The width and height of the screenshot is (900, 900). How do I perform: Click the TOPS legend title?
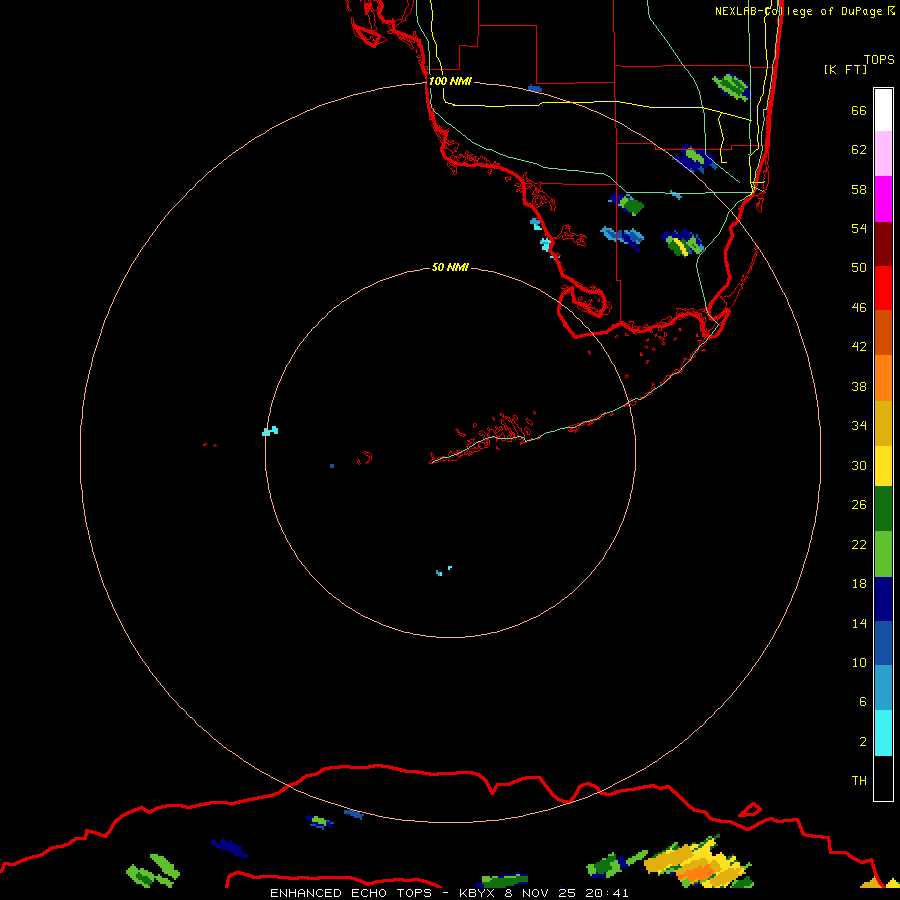pos(879,59)
